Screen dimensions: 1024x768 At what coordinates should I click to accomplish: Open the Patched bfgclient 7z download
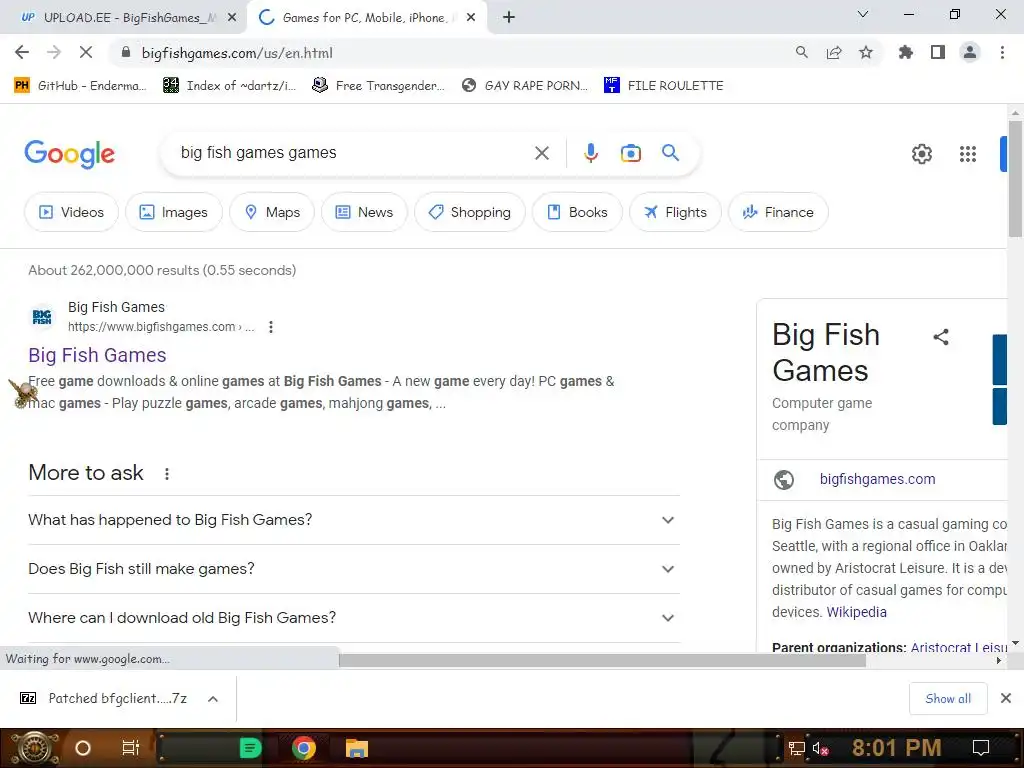click(105, 699)
